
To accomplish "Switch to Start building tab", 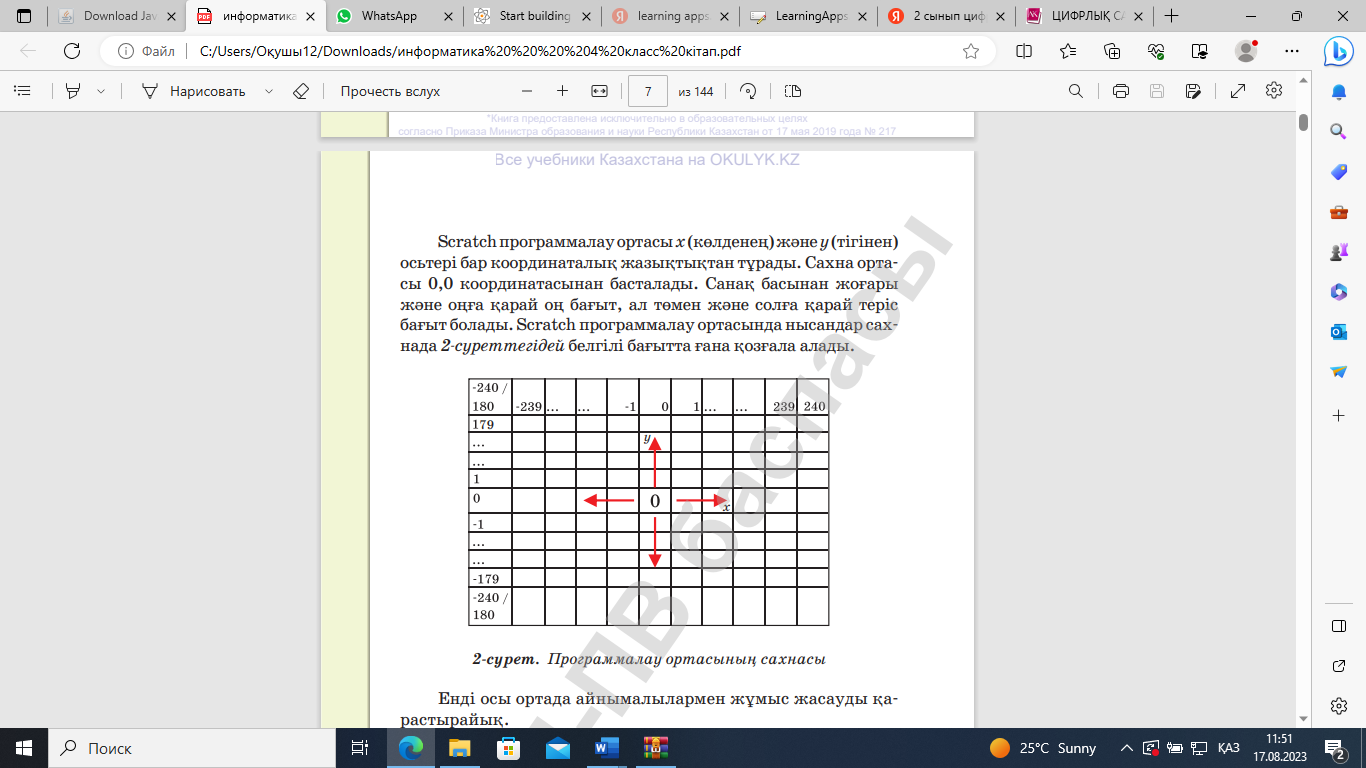I will 533,16.
